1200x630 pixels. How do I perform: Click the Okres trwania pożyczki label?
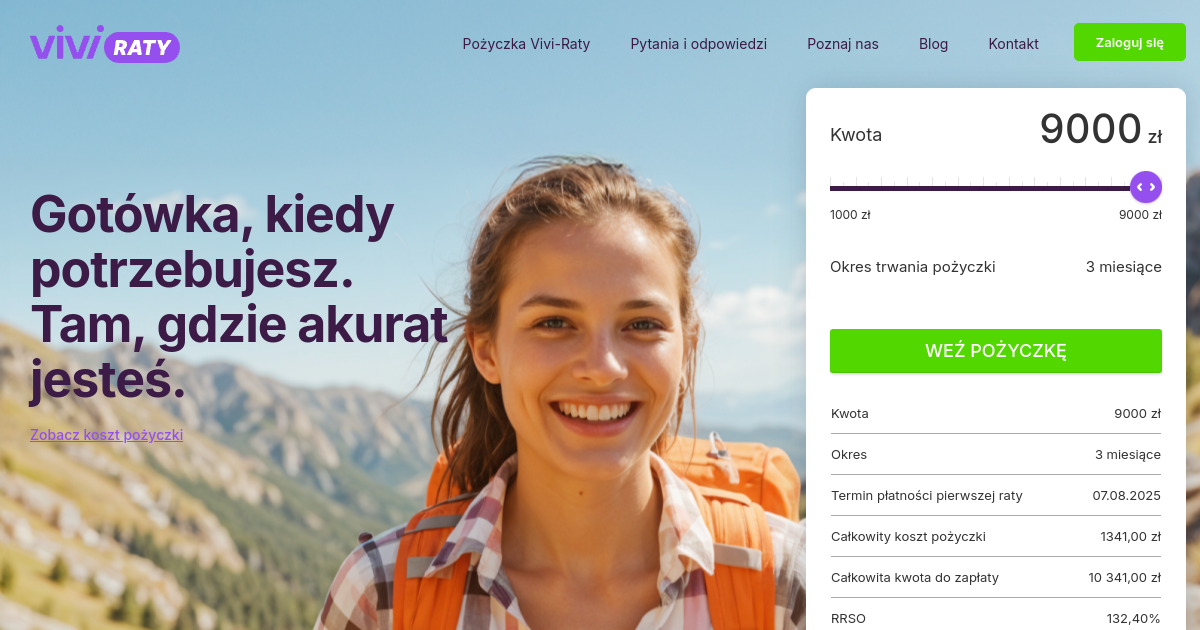913,267
